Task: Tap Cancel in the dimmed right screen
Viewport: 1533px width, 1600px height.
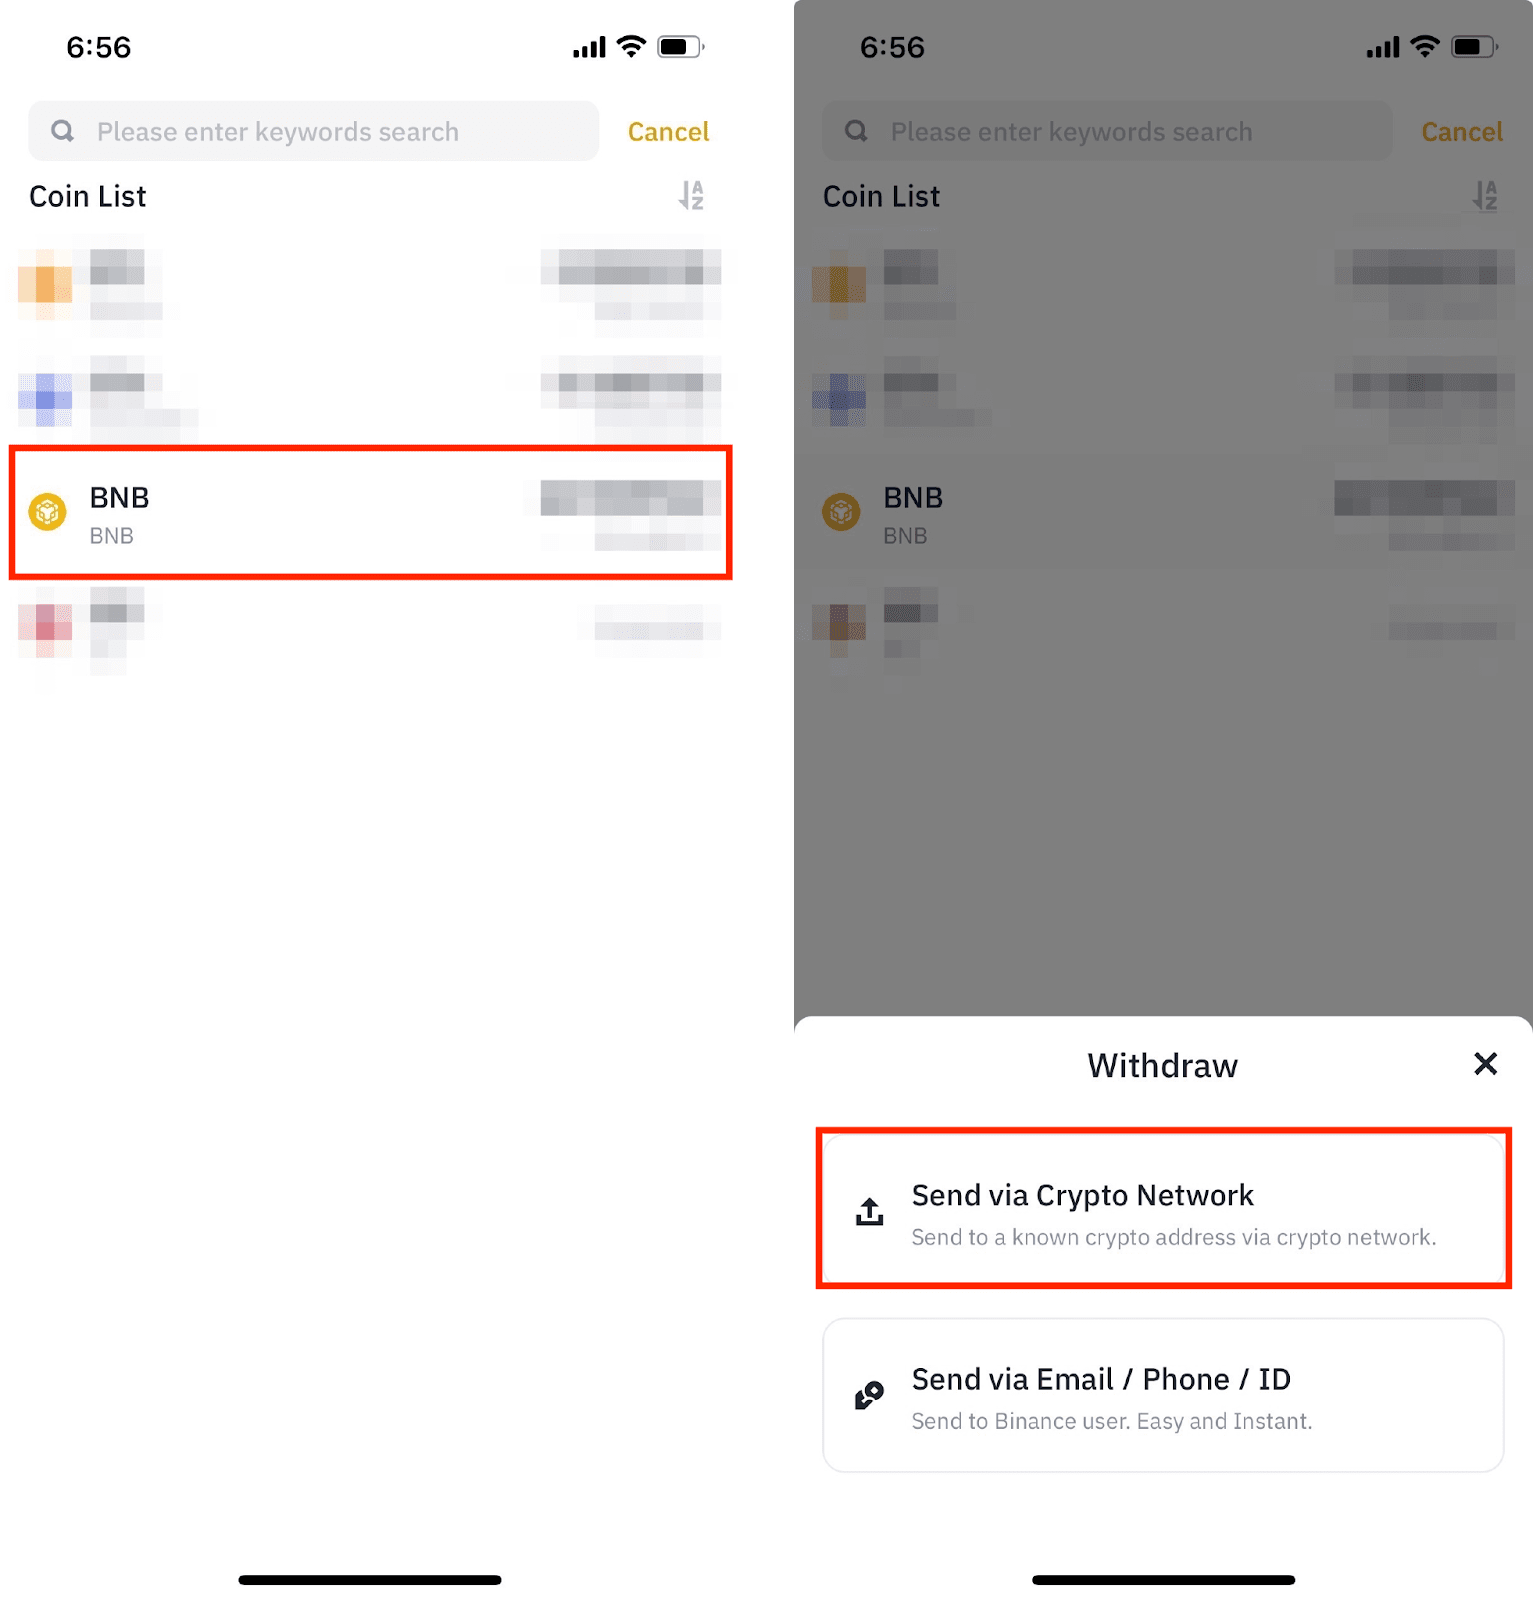Action: tap(1462, 132)
